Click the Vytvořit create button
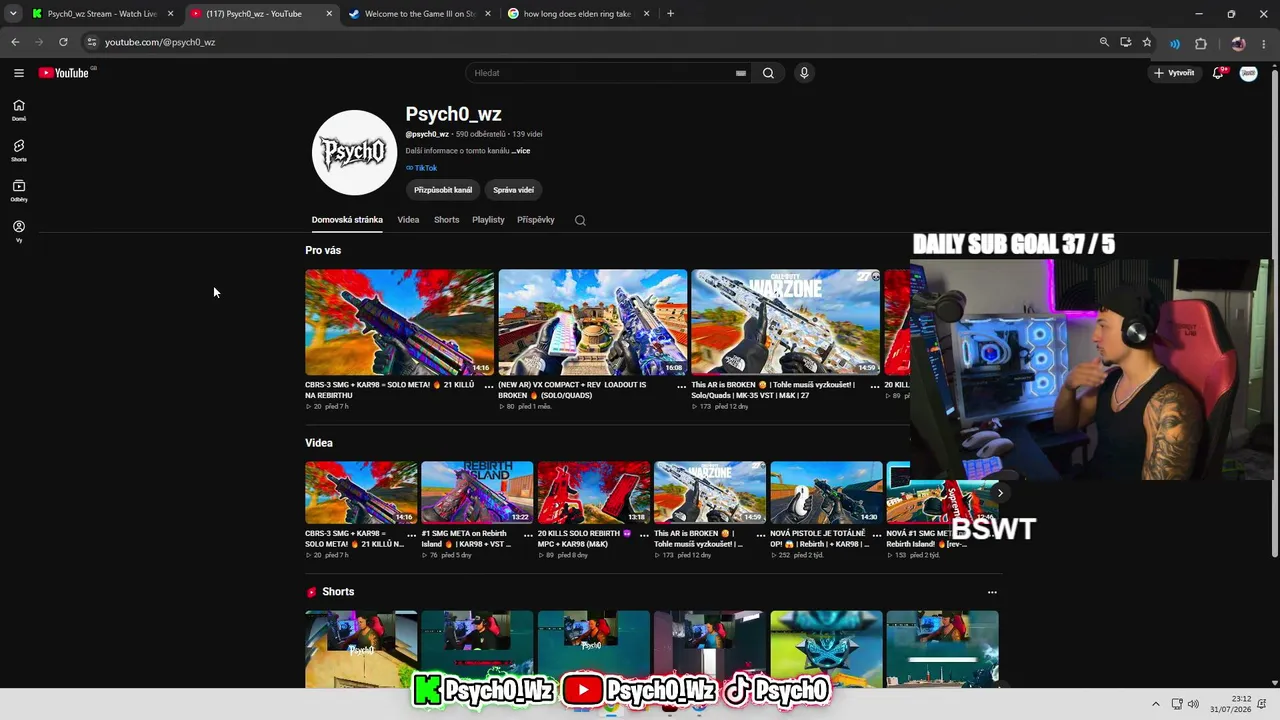The image size is (1280, 720). point(1174,73)
